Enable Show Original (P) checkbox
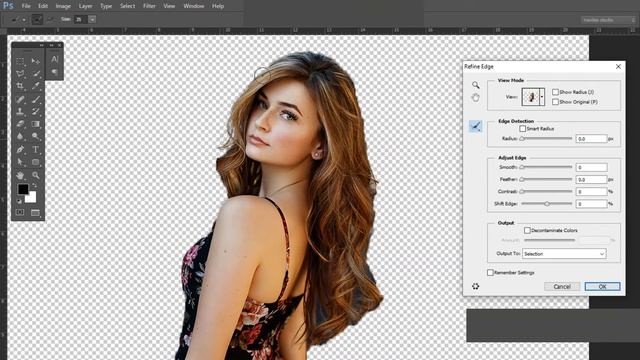This screenshot has height=360, width=640. click(x=555, y=102)
